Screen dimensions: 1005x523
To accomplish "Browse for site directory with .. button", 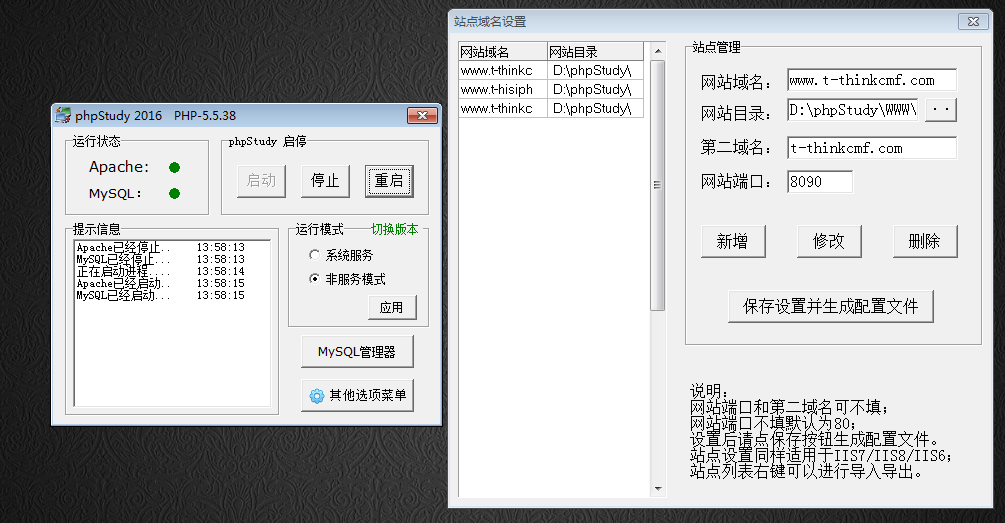I will click(x=941, y=110).
